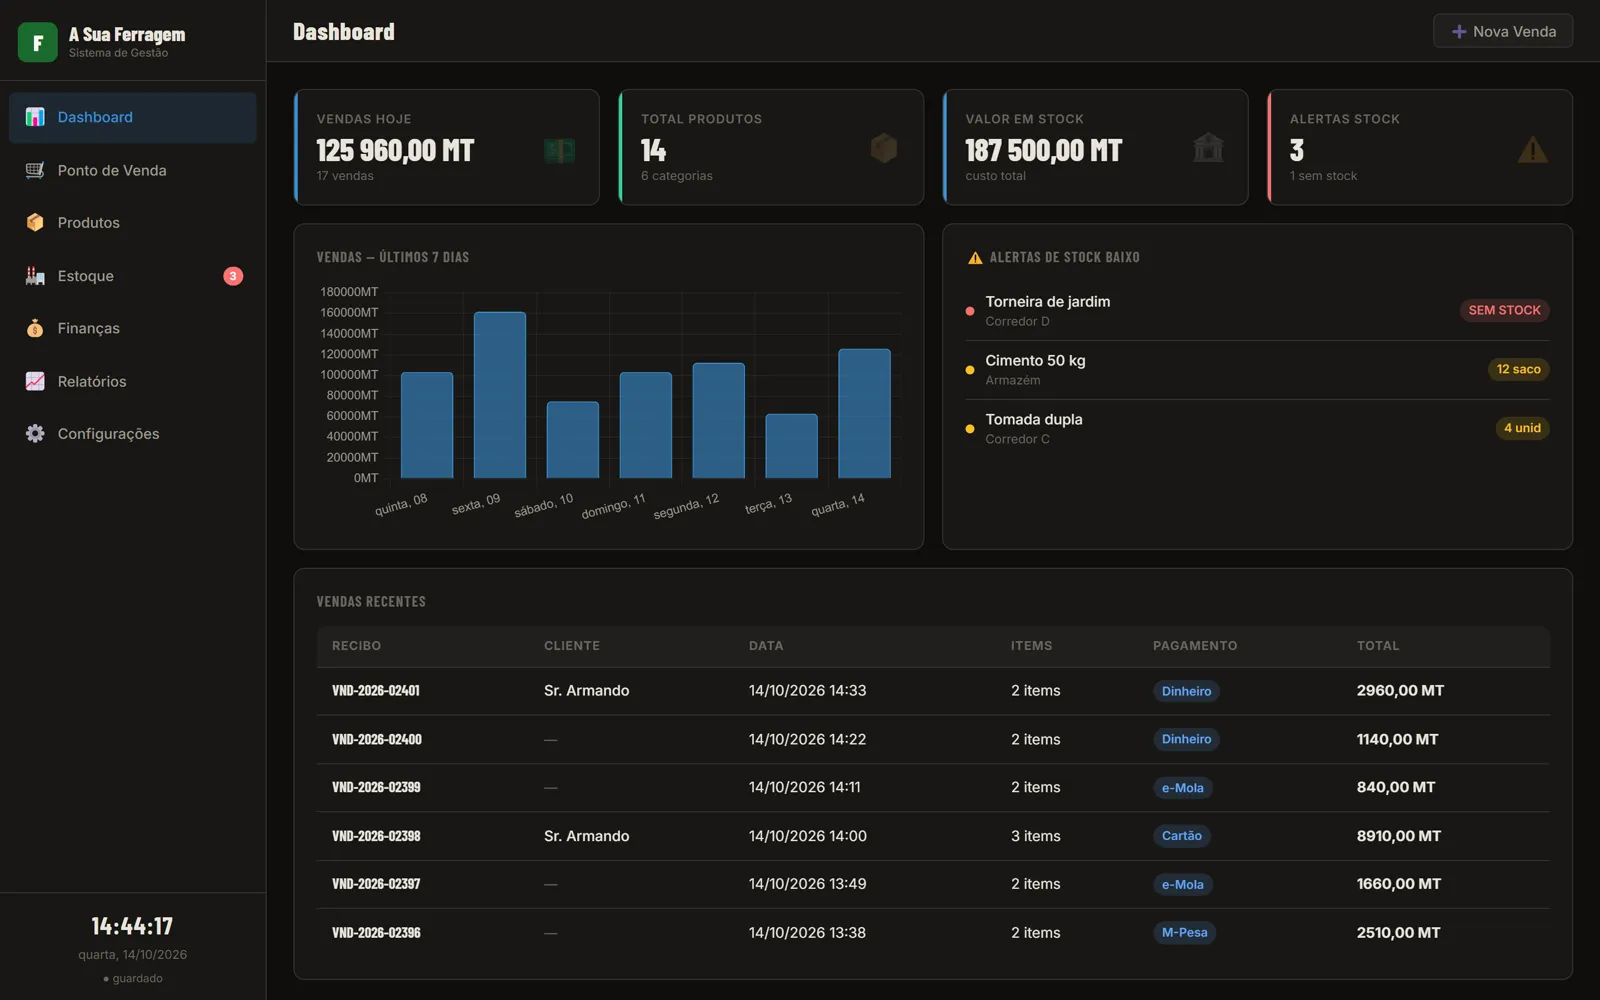This screenshot has width=1600, height=1000.
Task: Click the Dashboard sidebar icon
Action: click(35, 117)
